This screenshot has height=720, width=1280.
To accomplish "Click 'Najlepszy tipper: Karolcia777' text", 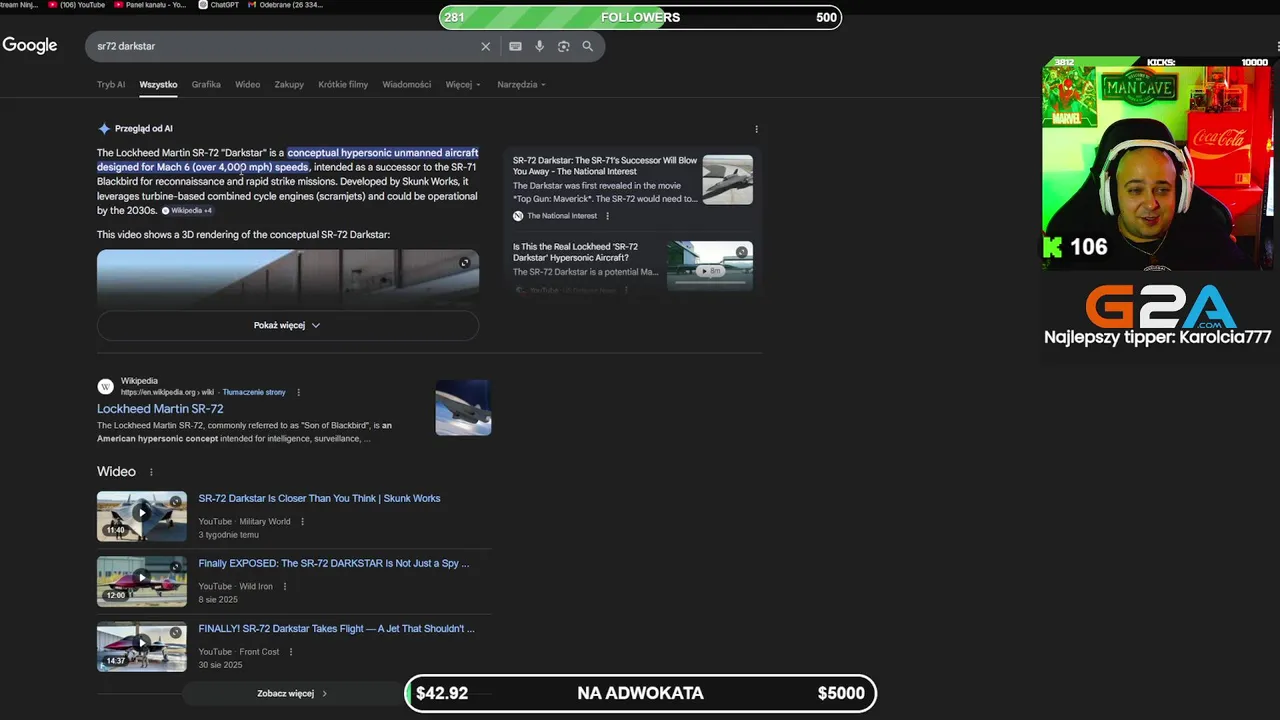I will pyautogui.click(x=1158, y=337).
